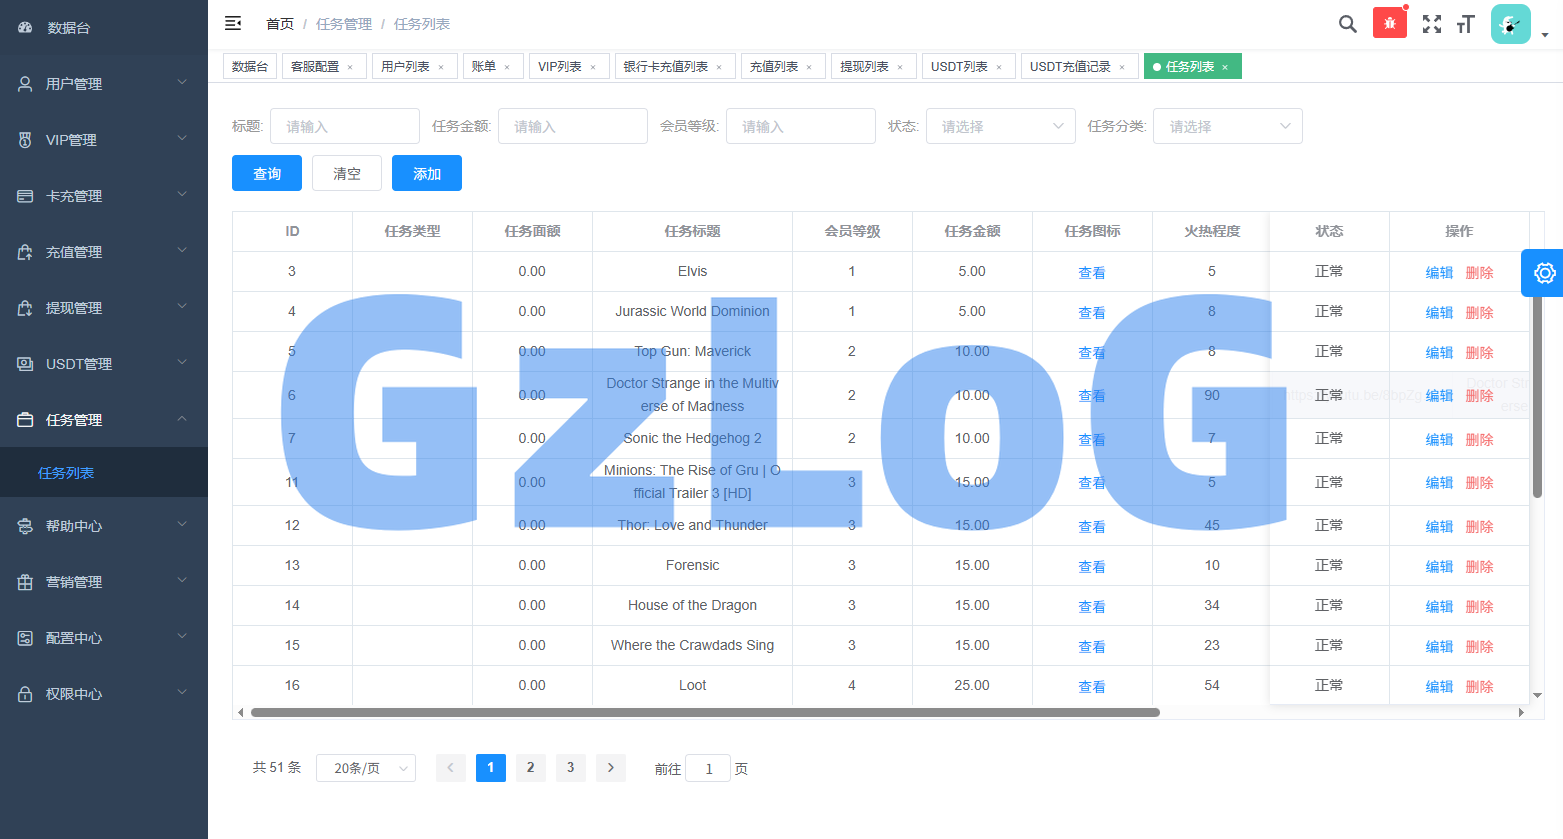The image size is (1563, 839).
Task: Open the font size adjuster icon
Action: 1465,24
